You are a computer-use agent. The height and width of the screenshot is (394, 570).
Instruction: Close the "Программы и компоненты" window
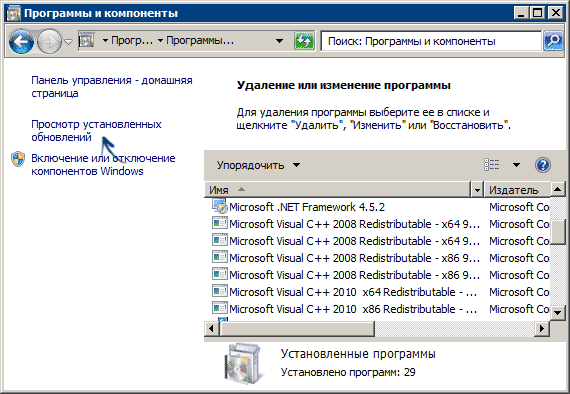(556, 13)
